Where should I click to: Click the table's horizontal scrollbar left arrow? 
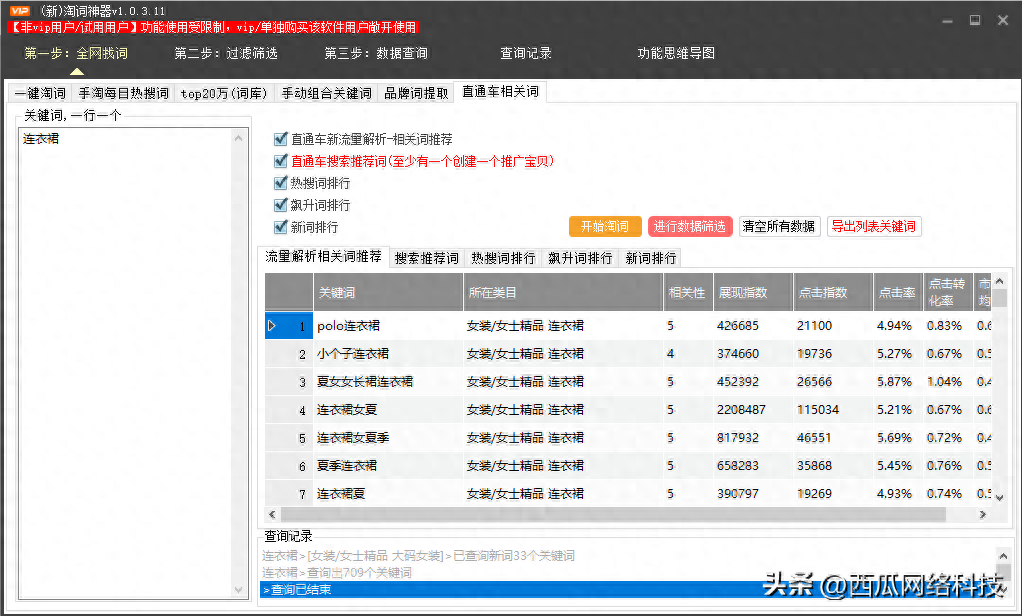[272, 514]
